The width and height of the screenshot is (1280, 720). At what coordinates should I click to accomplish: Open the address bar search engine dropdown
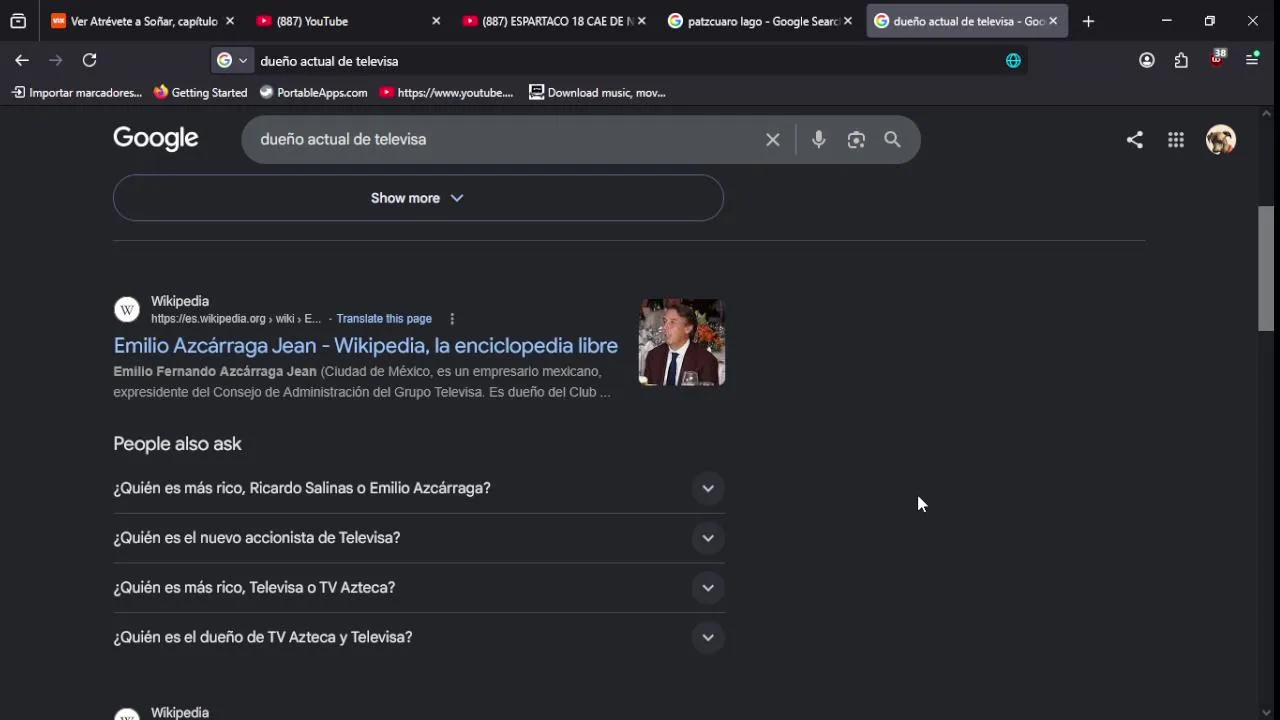pyautogui.click(x=232, y=61)
